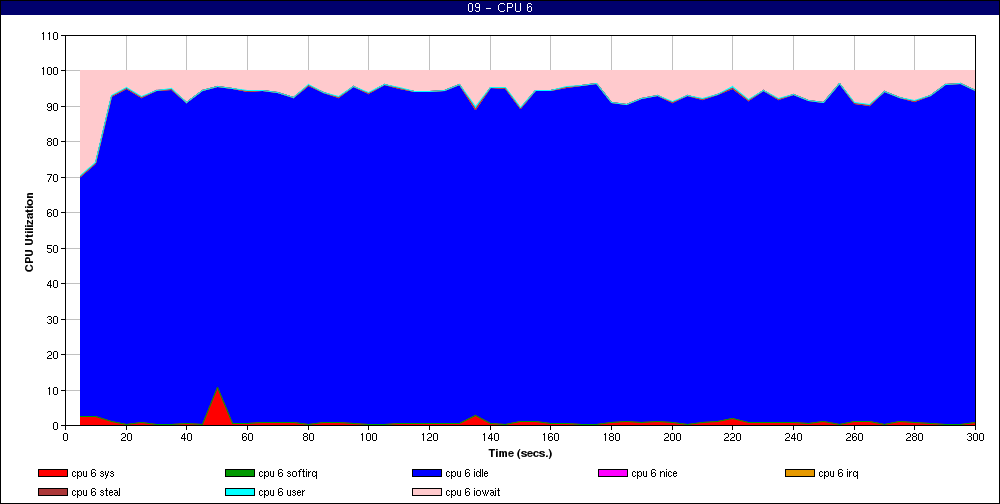Click the green cpu 6 softirq legend swatch
Image resolution: width=1000 pixels, height=504 pixels.
pos(239,473)
